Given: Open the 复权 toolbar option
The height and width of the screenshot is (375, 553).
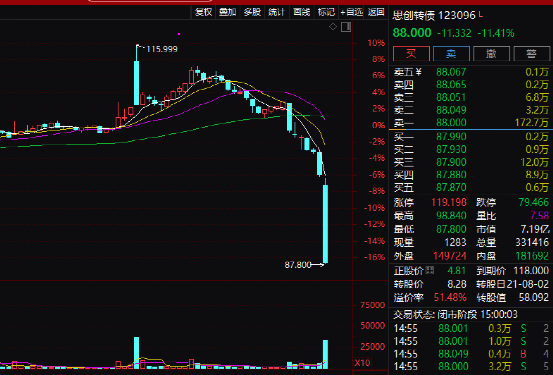Looking at the screenshot, I should (203, 12).
